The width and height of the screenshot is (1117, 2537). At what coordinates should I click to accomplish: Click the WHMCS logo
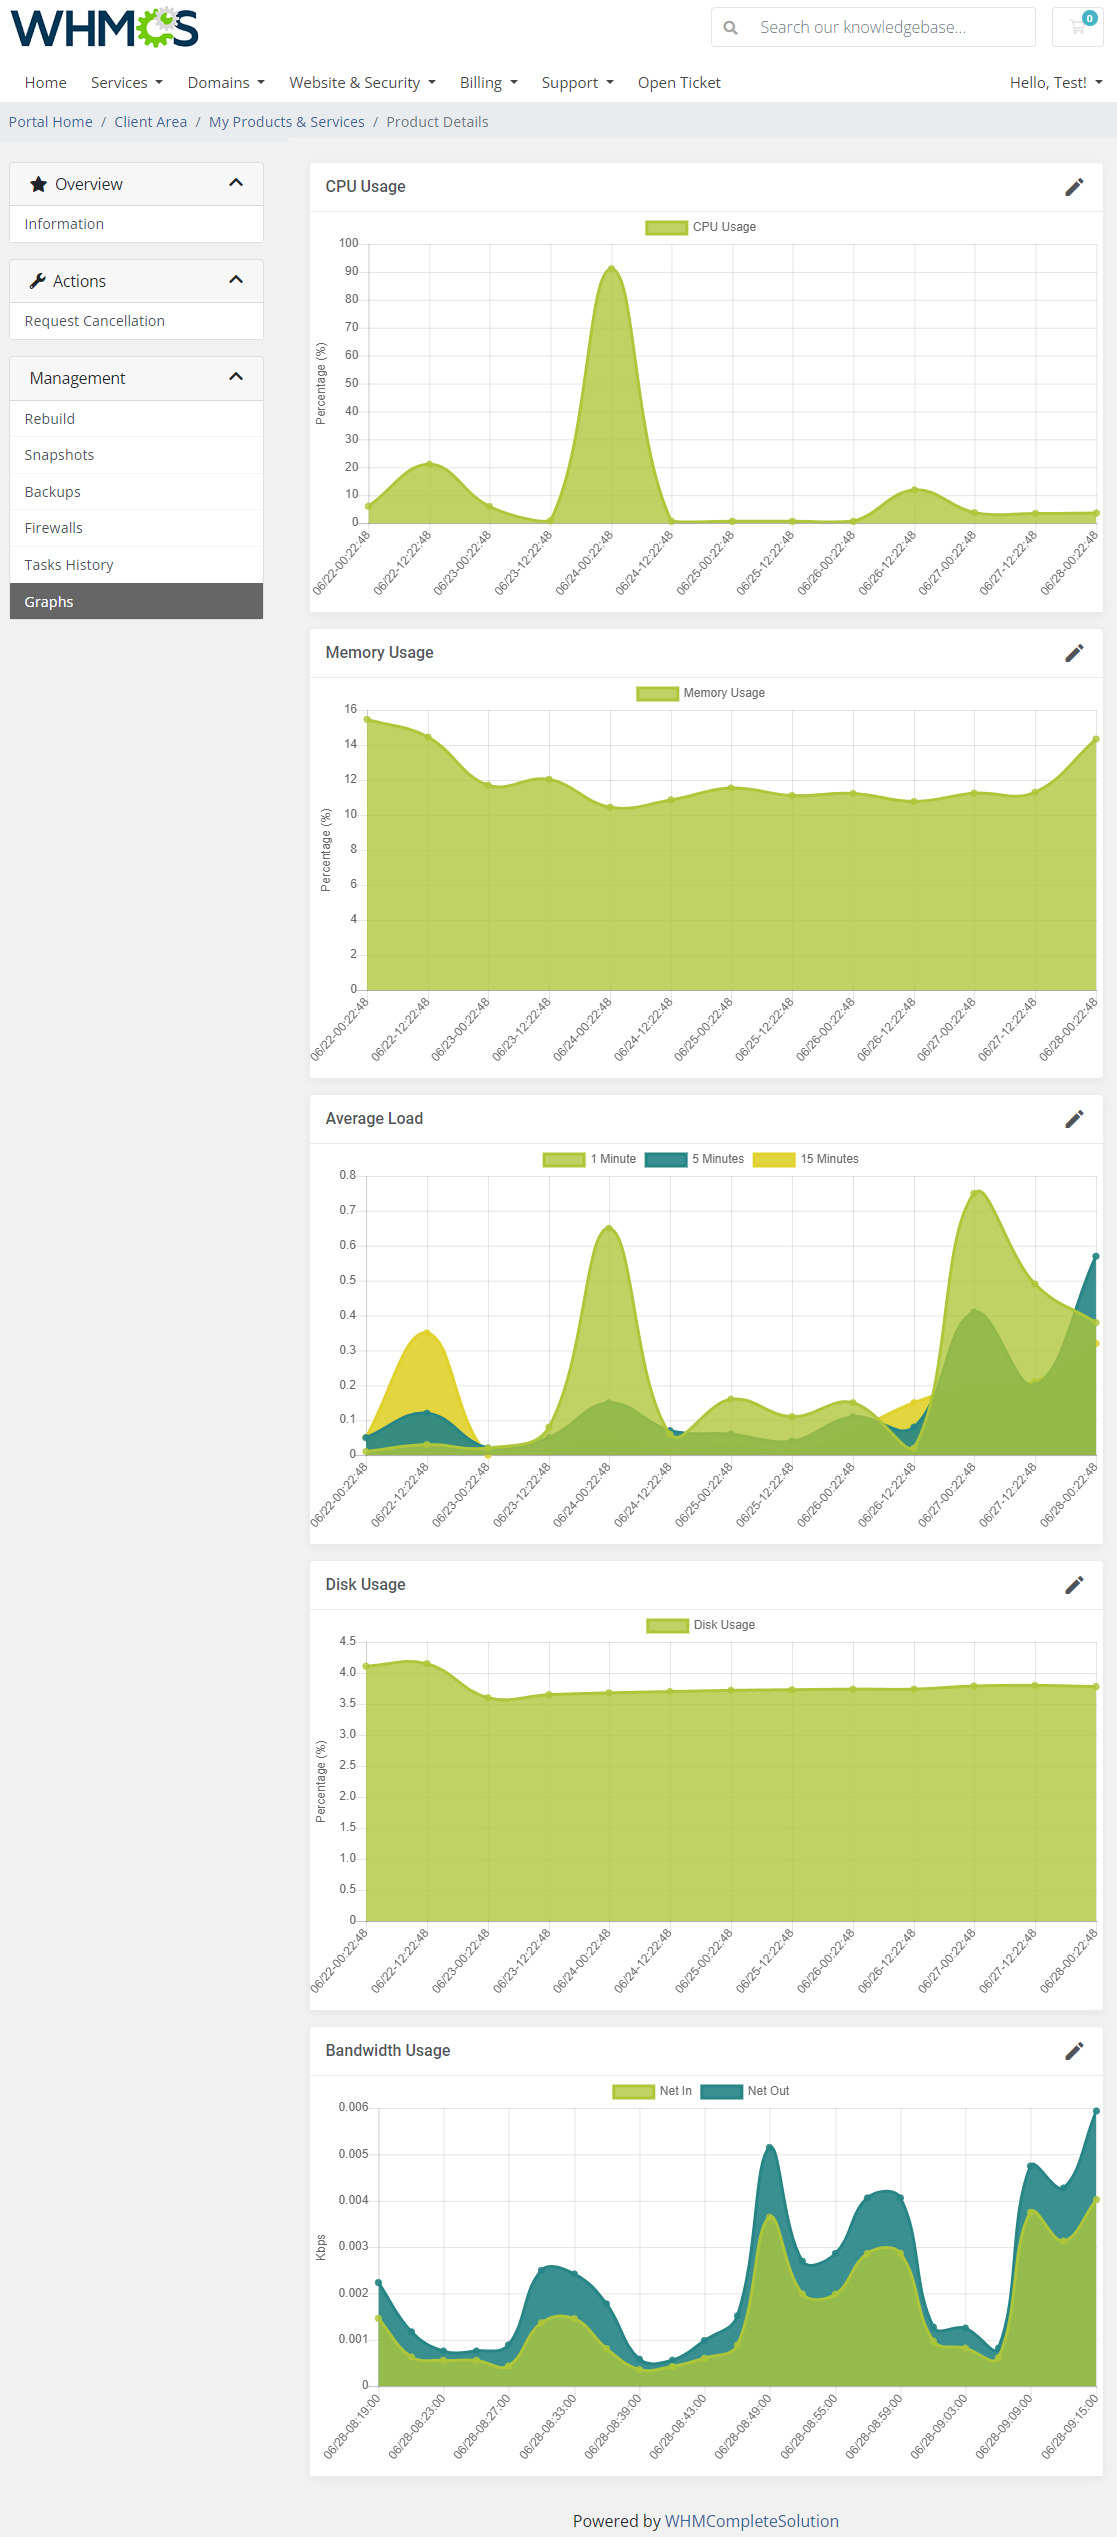click(x=105, y=28)
